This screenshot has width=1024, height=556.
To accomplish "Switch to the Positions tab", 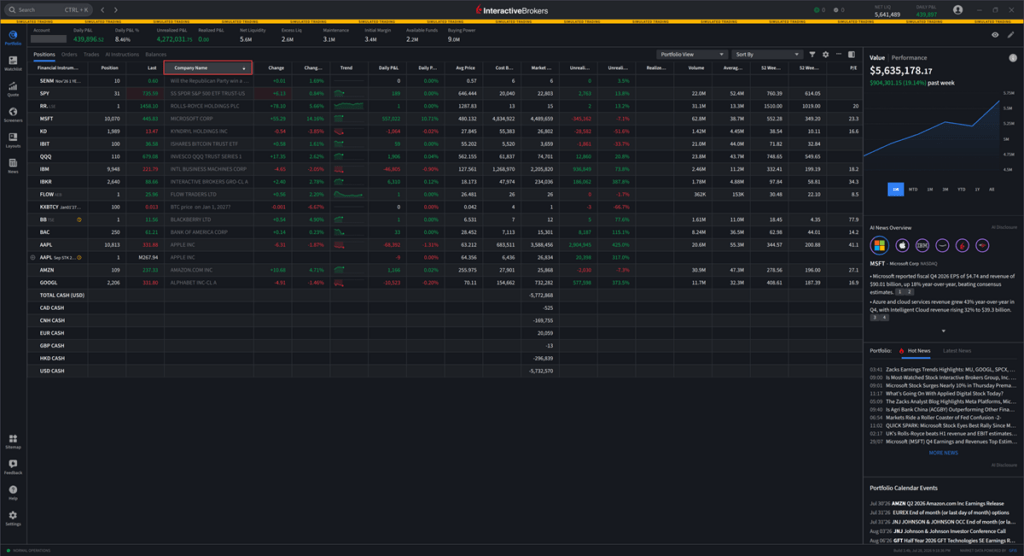I will 44,54.
